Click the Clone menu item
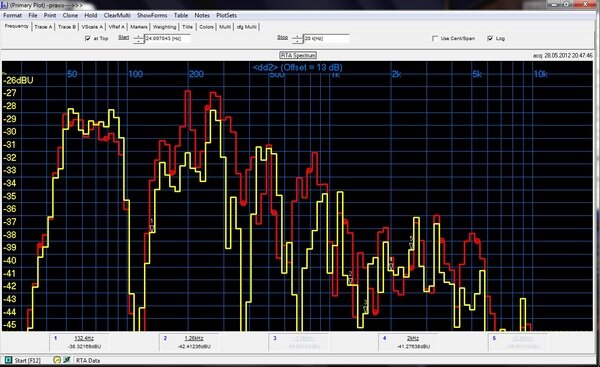The width and height of the screenshot is (600, 367). (x=70, y=15)
